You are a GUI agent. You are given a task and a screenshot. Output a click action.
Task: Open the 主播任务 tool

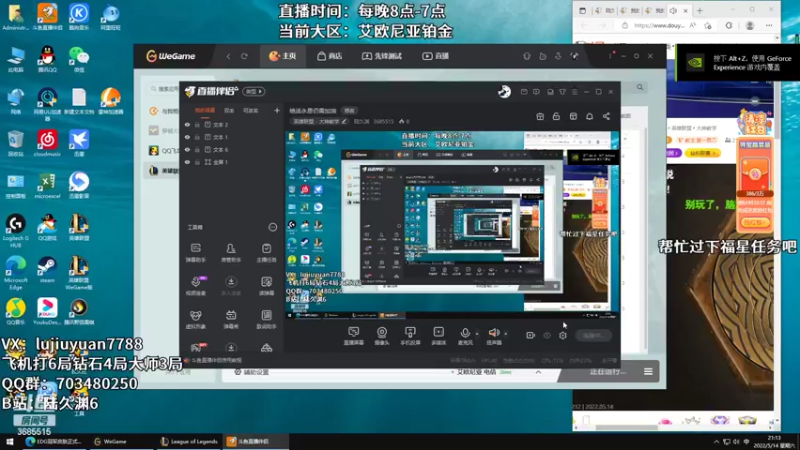point(266,252)
